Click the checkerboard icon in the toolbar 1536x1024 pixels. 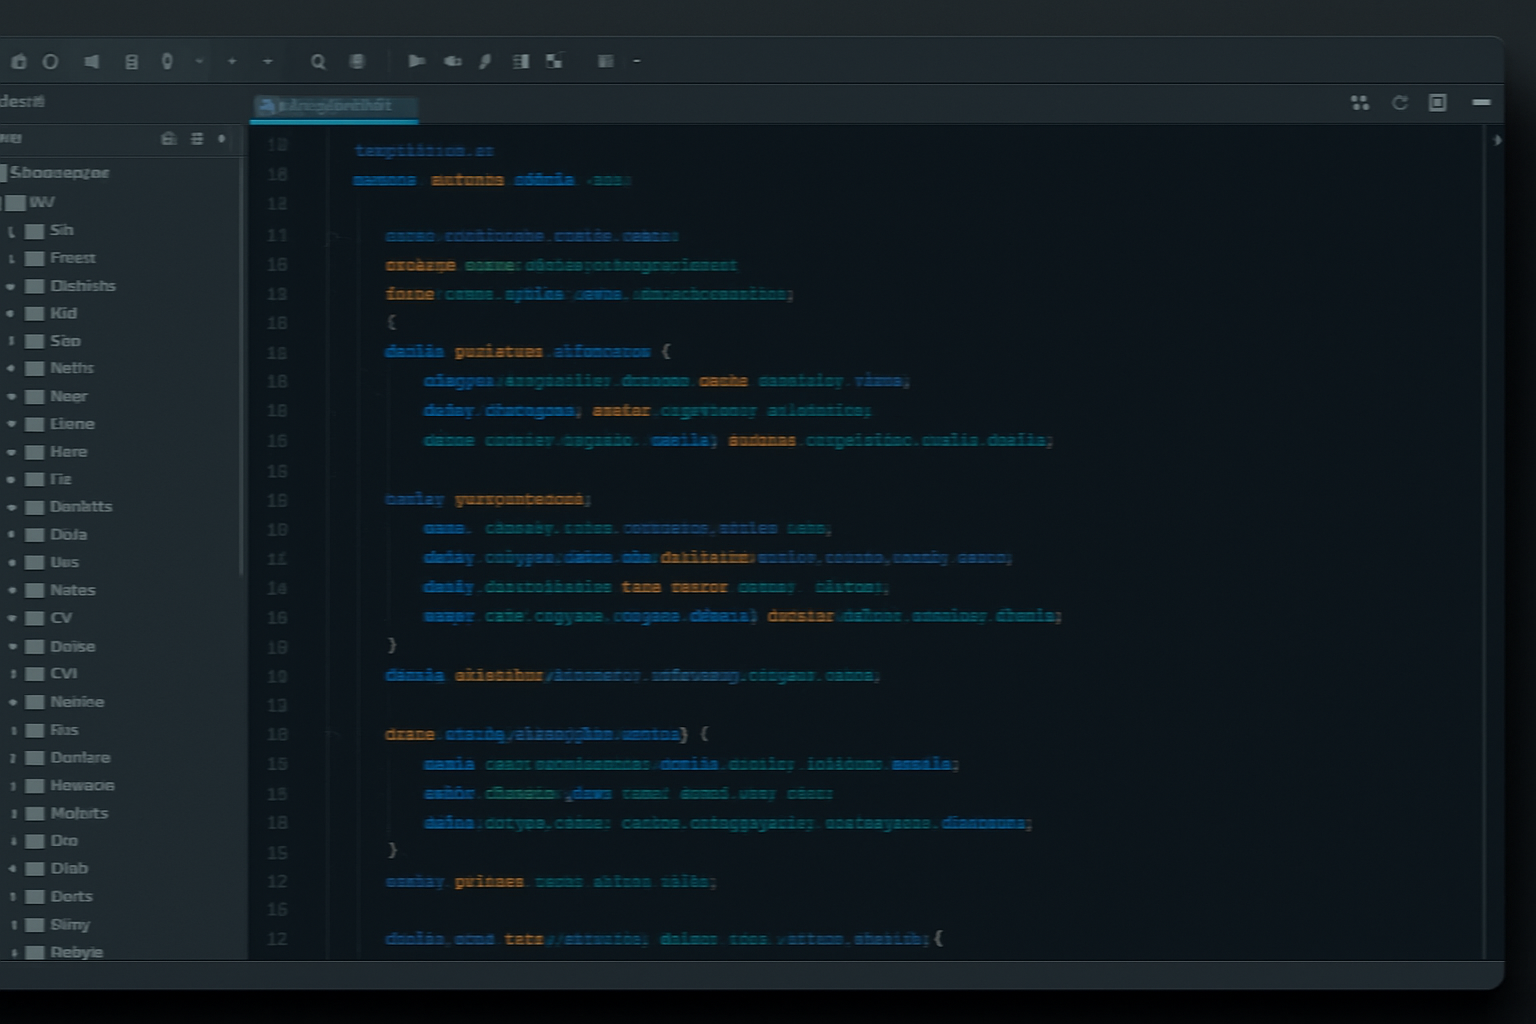pos(554,62)
